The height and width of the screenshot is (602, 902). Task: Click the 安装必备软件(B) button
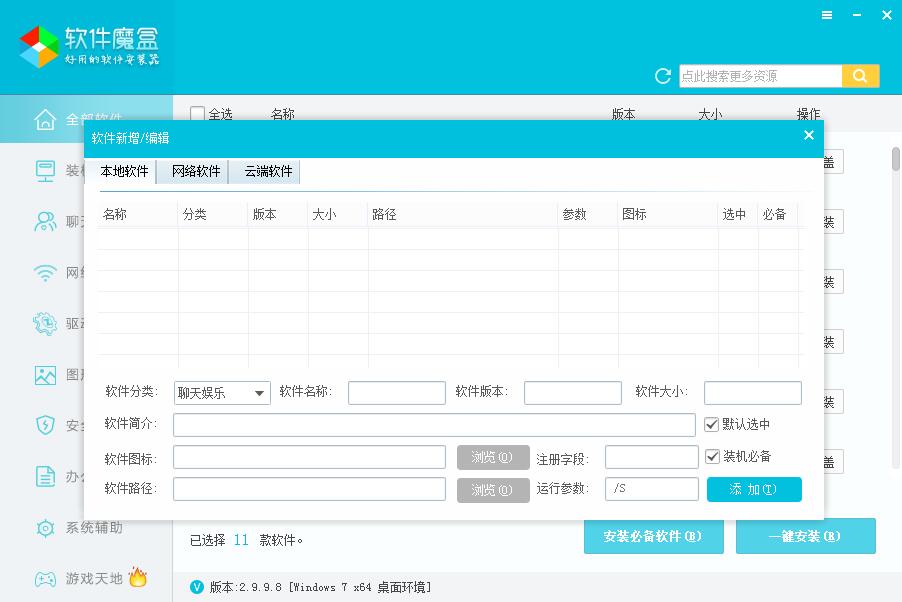(653, 536)
